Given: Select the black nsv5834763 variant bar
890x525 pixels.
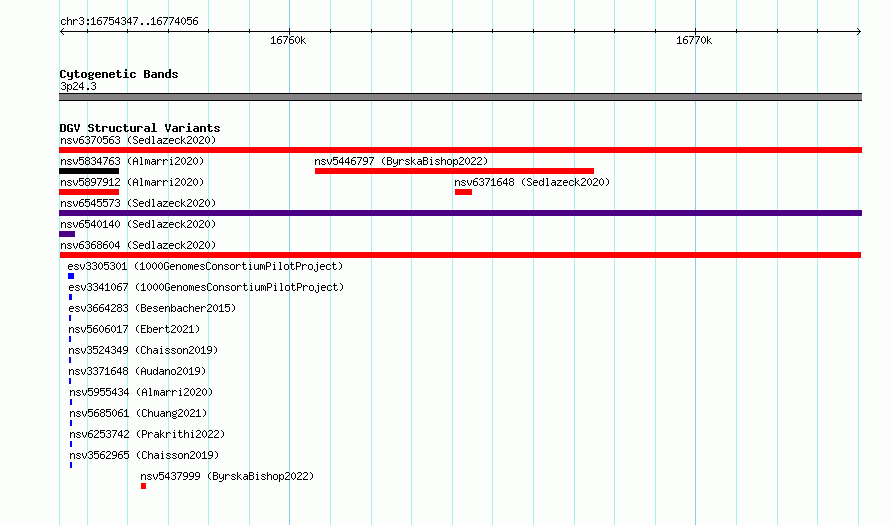Looking at the screenshot, I should [89, 171].
